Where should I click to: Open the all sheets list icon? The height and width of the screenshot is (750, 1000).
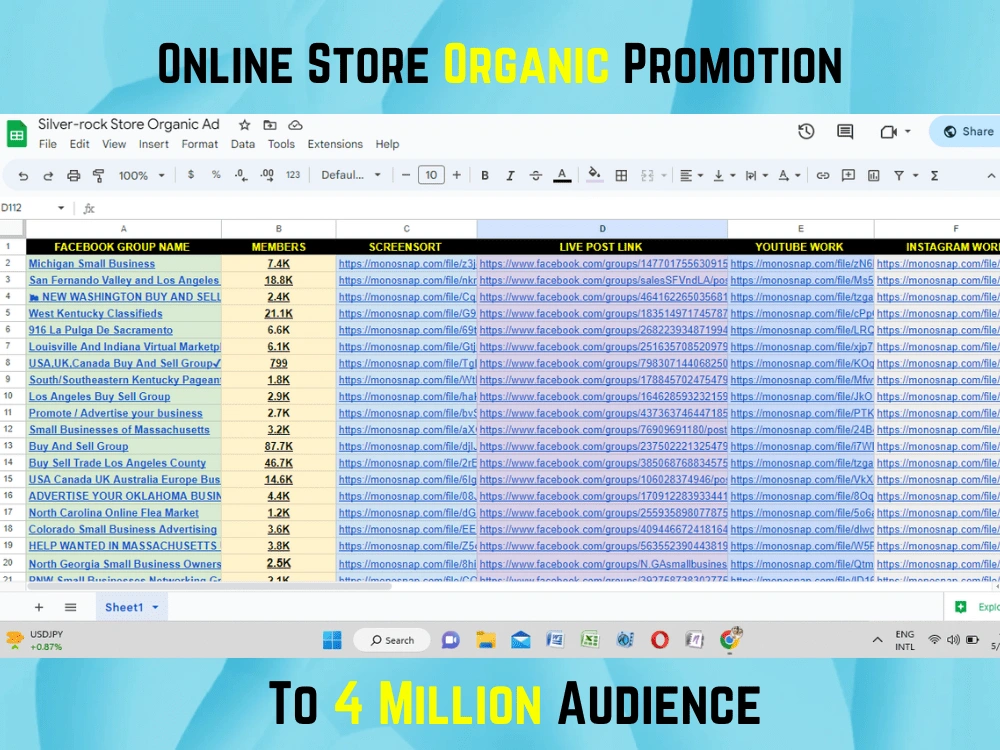click(x=71, y=607)
